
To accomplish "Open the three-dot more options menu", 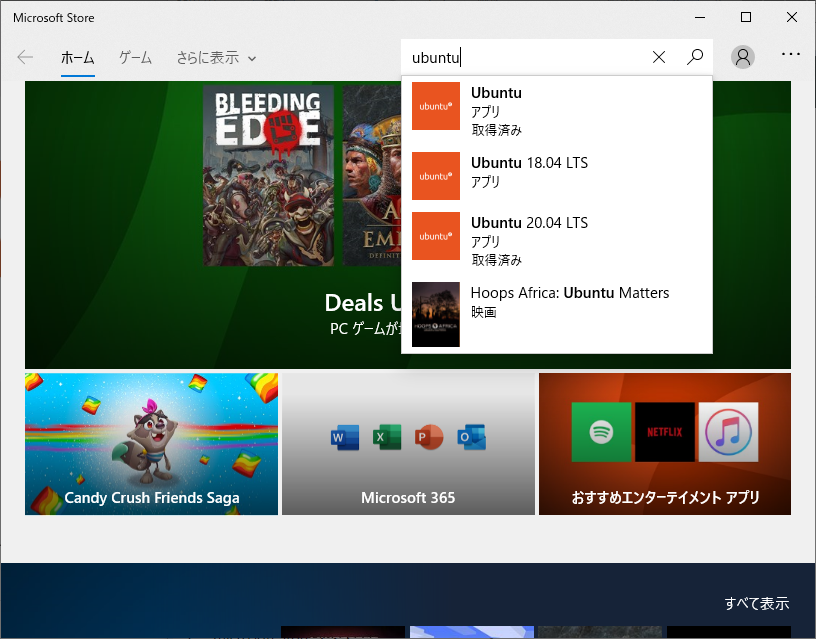I will point(790,54).
